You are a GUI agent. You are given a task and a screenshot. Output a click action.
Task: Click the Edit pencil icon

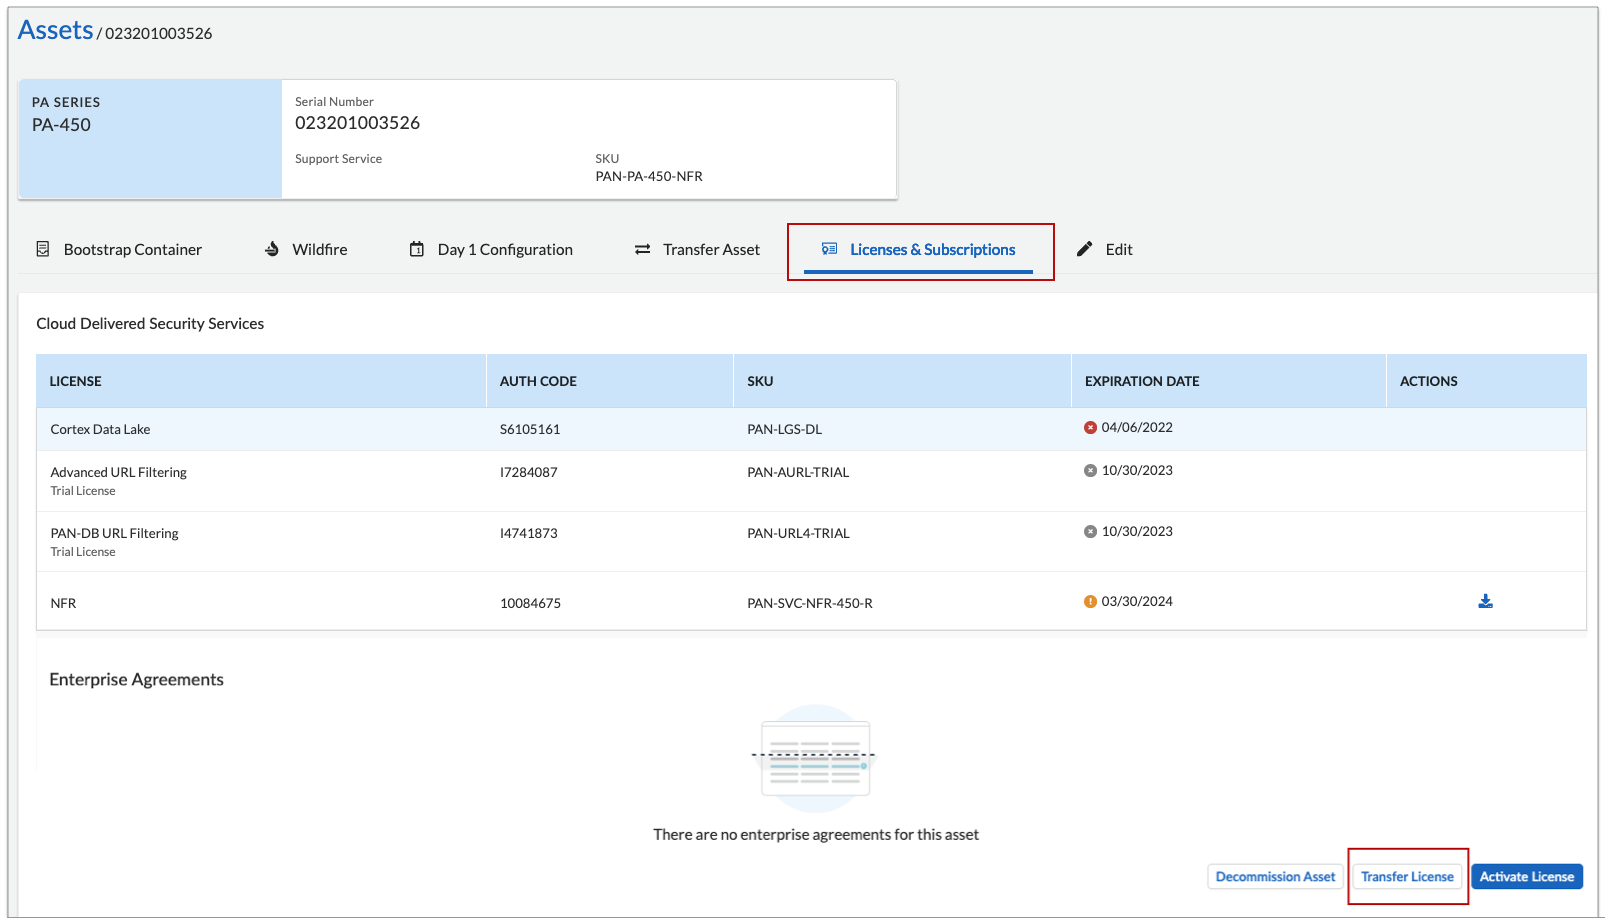click(x=1085, y=249)
